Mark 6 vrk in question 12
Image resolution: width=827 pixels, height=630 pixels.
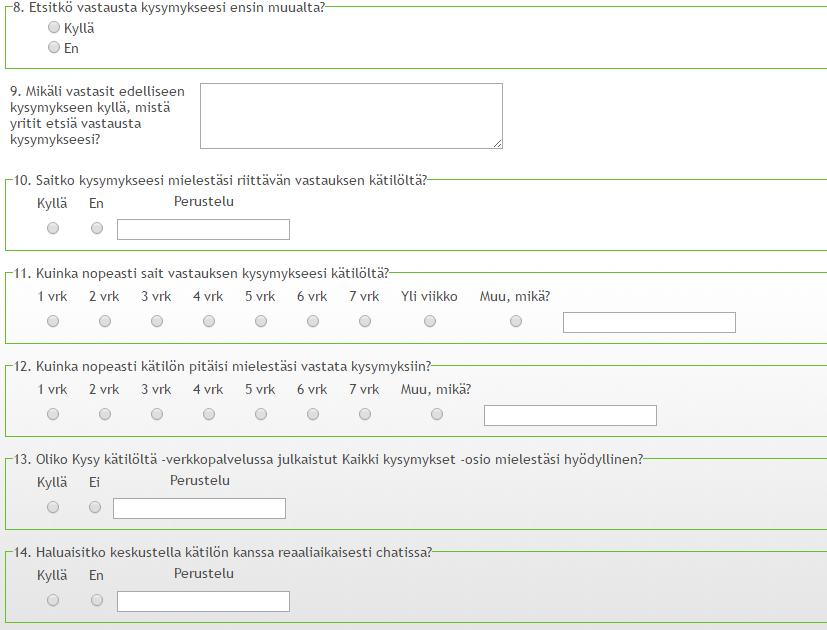pos(313,414)
